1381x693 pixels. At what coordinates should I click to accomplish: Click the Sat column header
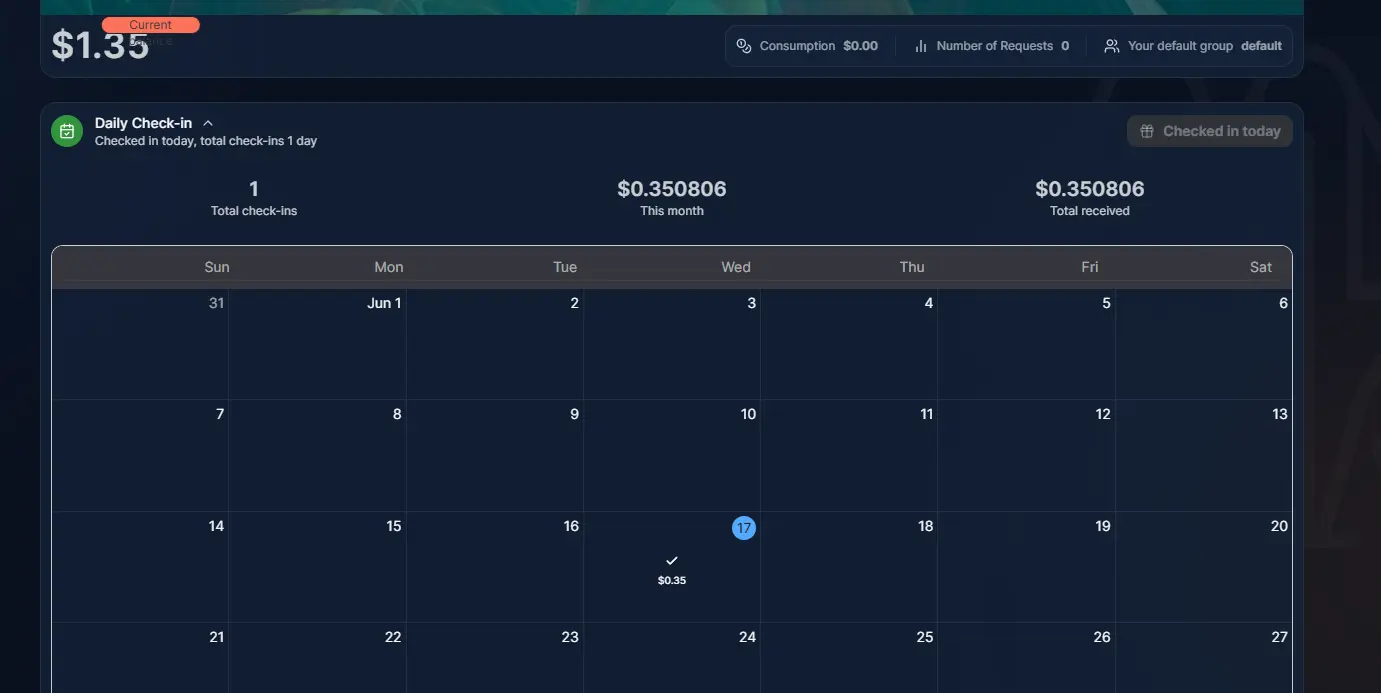pos(1261,267)
